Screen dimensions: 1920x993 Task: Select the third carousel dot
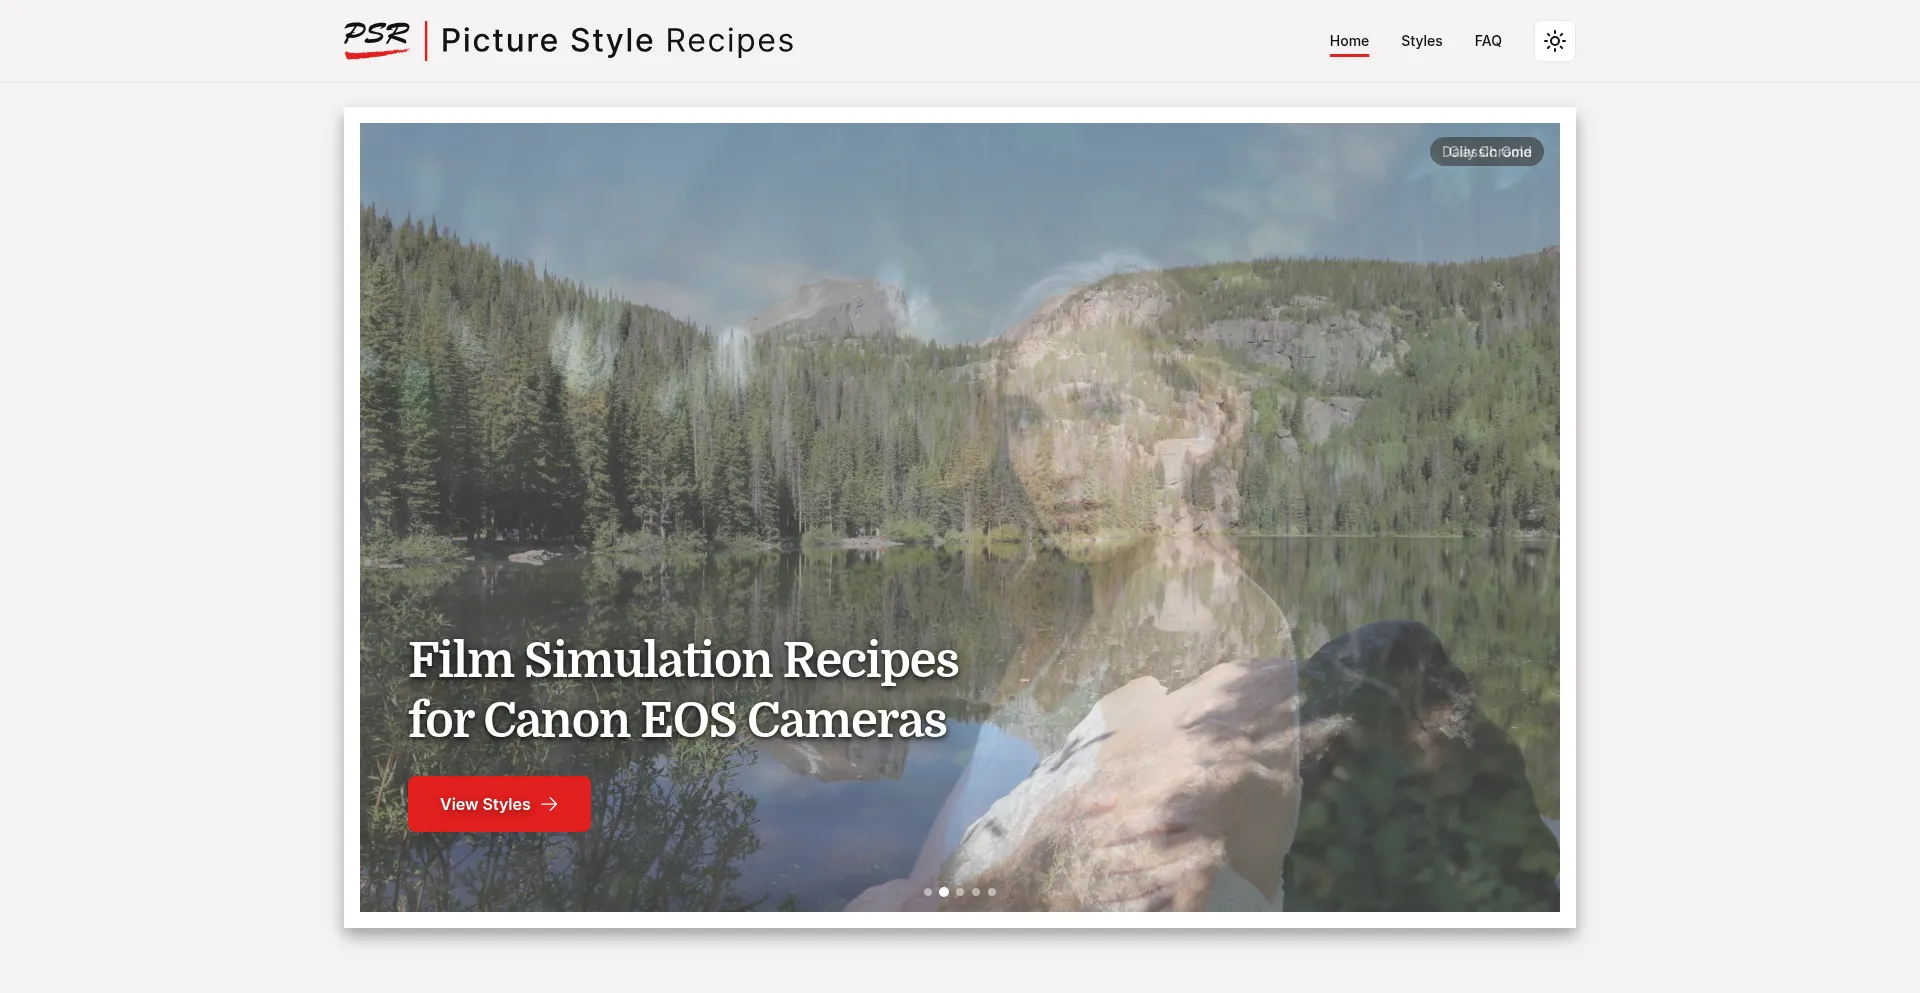point(960,892)
